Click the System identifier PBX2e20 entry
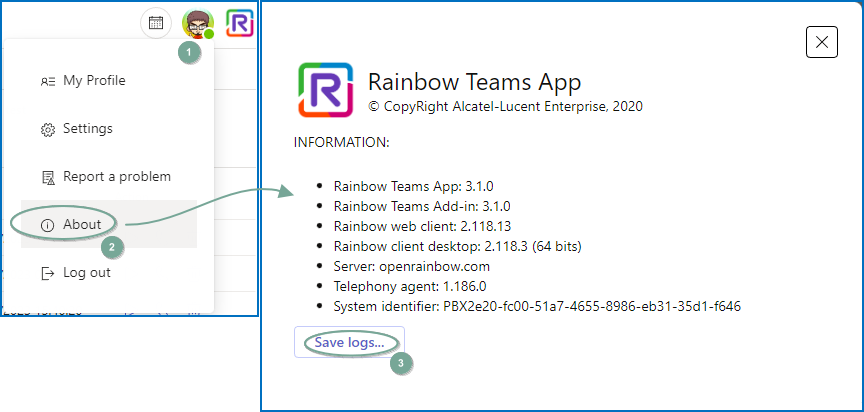864x412 pixels. tap(537, 306)
